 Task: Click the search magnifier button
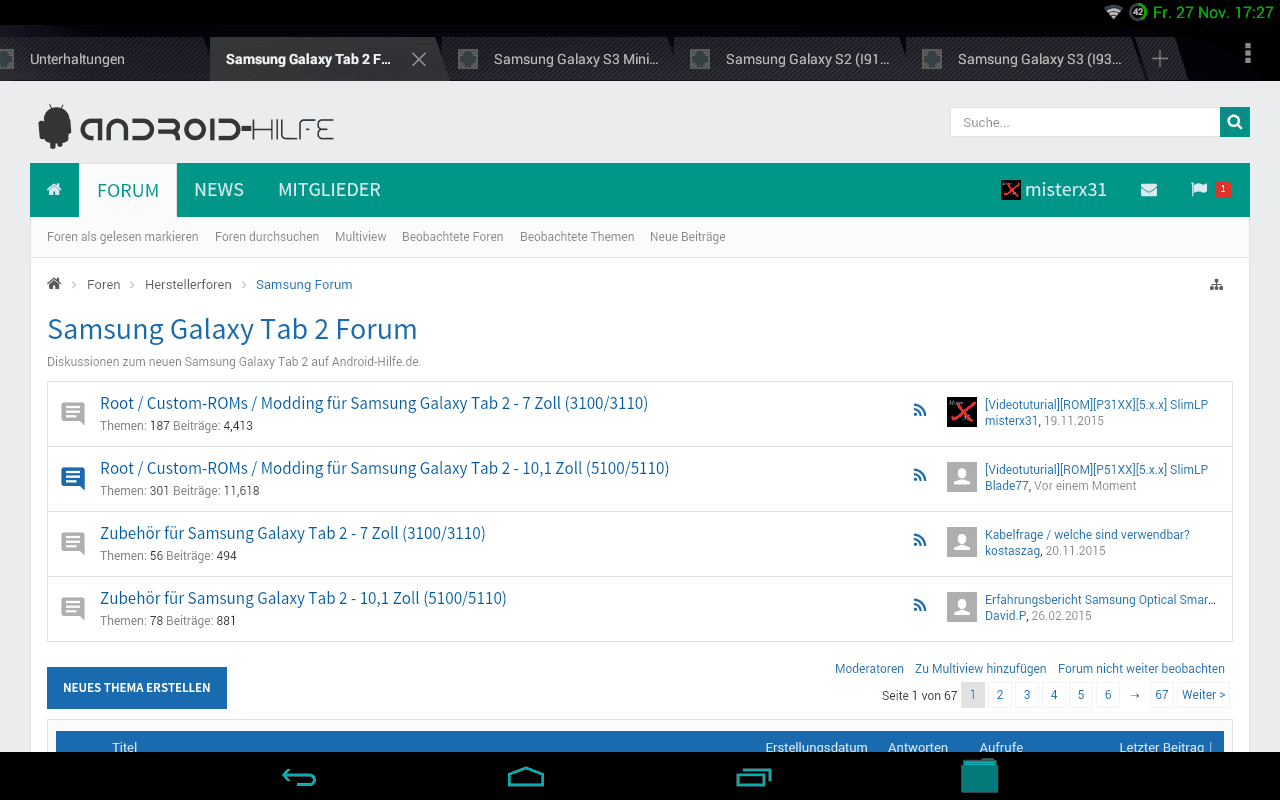click(1235, 122)
